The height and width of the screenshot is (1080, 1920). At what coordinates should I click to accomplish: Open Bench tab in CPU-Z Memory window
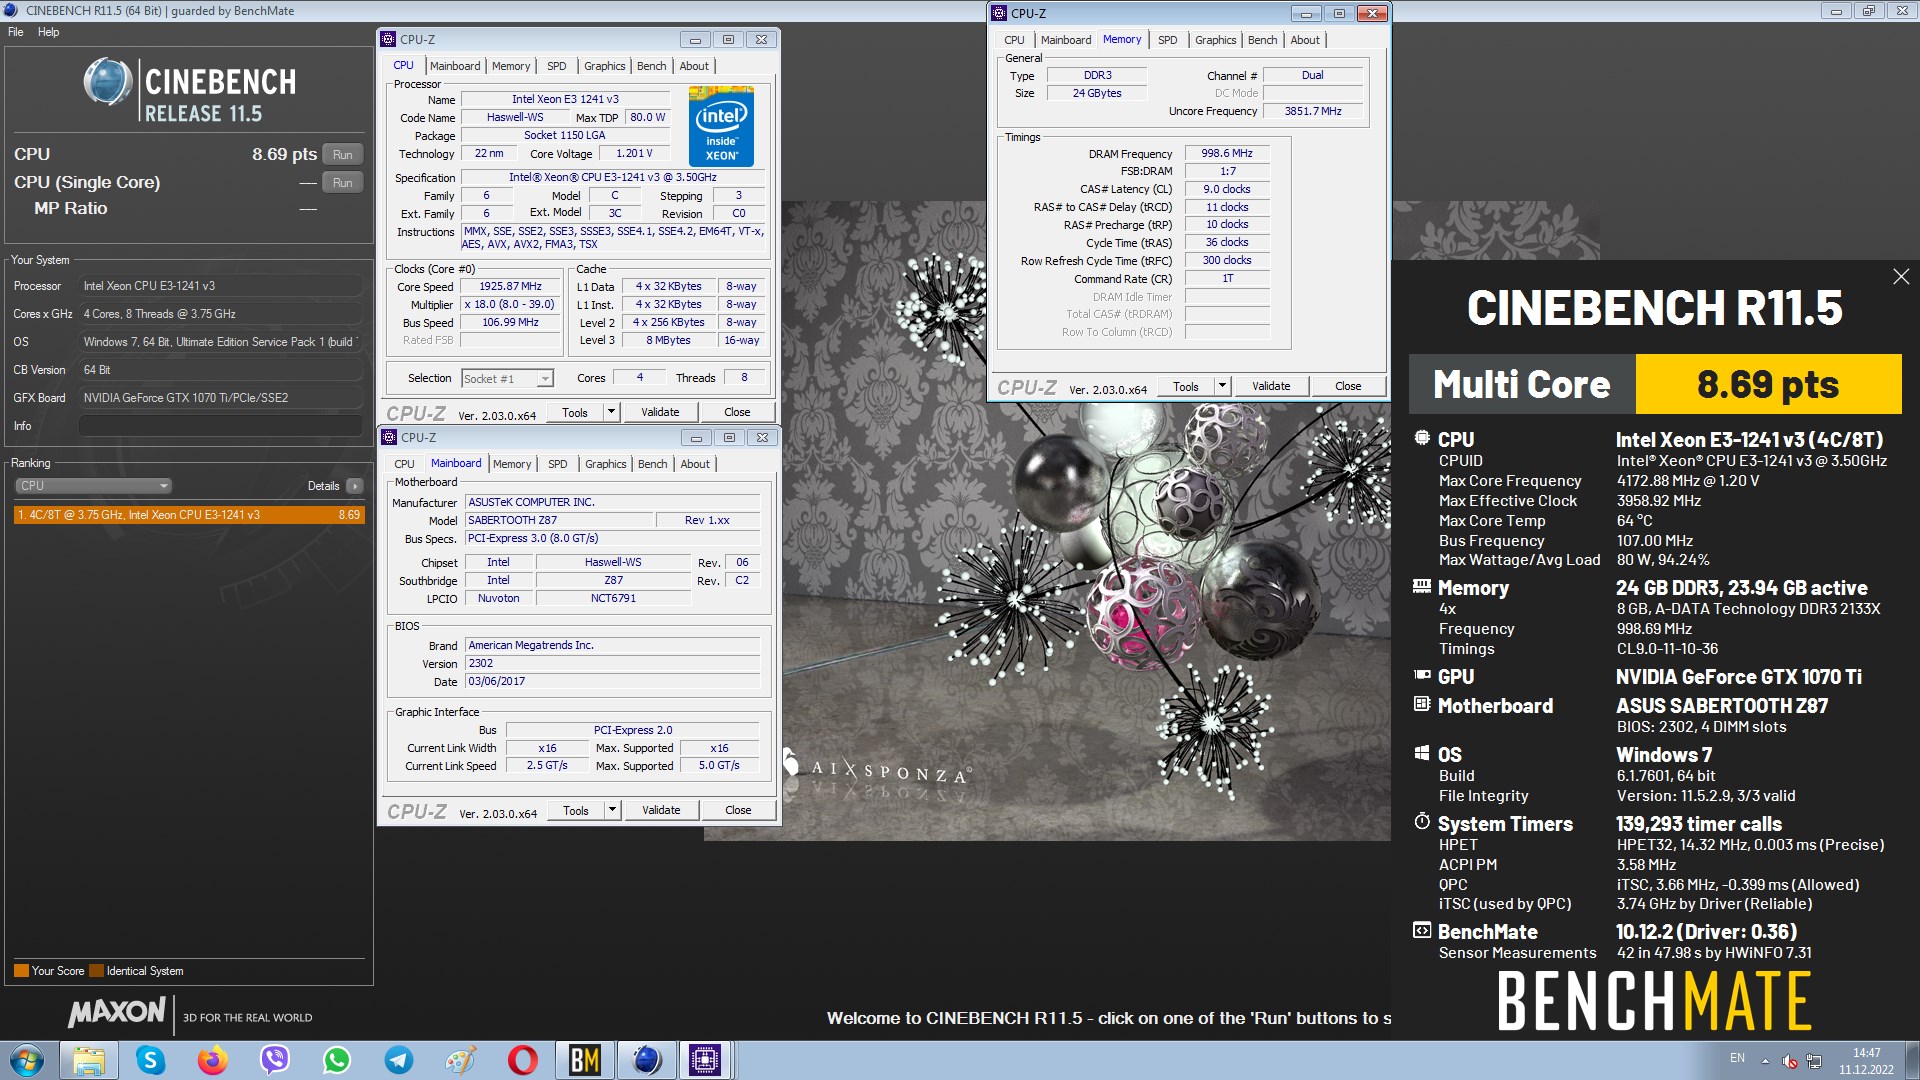pyautogui.click(x=1263, y=40)
